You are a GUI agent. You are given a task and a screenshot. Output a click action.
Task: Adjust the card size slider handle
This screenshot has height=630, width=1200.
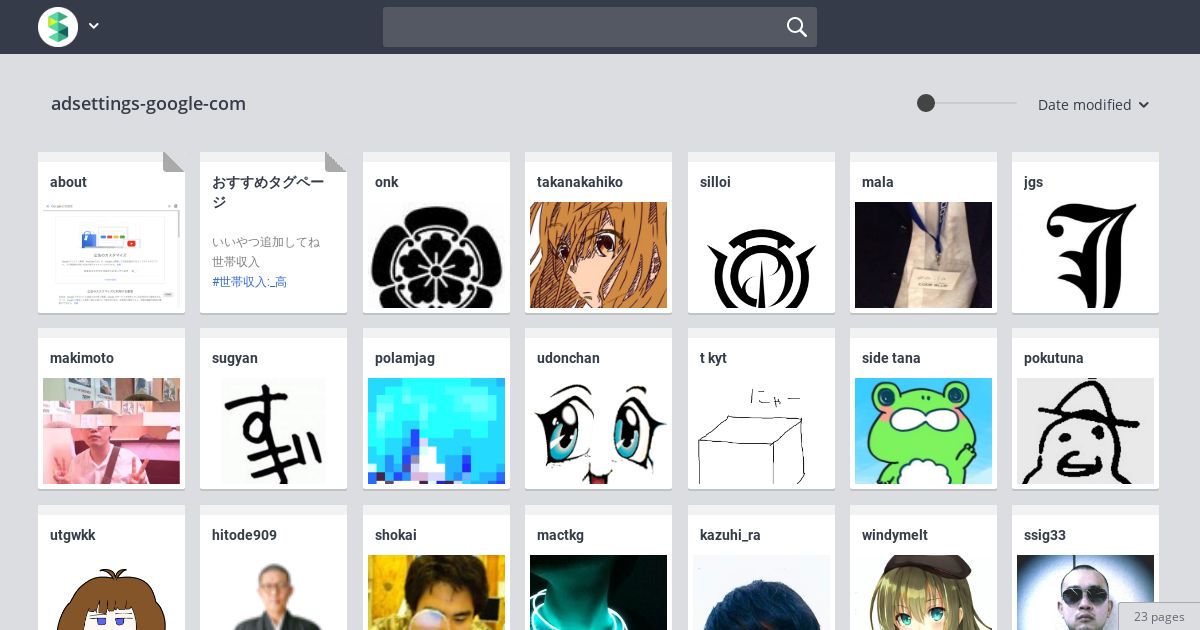click(926, 103)
